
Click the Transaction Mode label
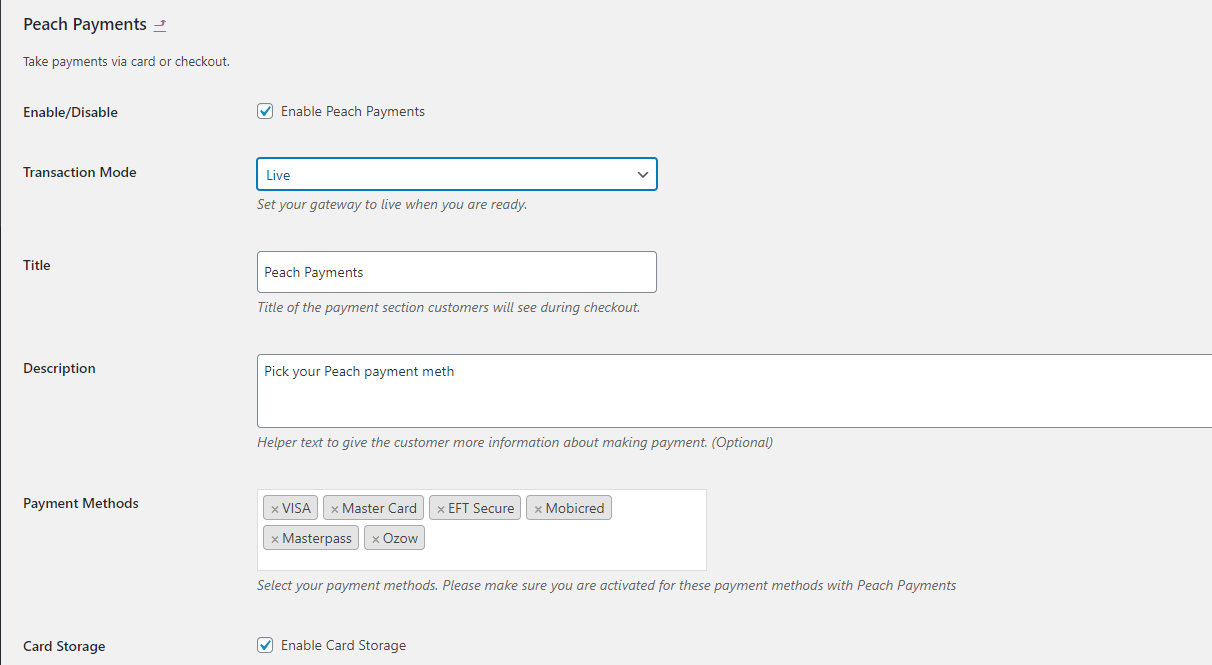80,172
